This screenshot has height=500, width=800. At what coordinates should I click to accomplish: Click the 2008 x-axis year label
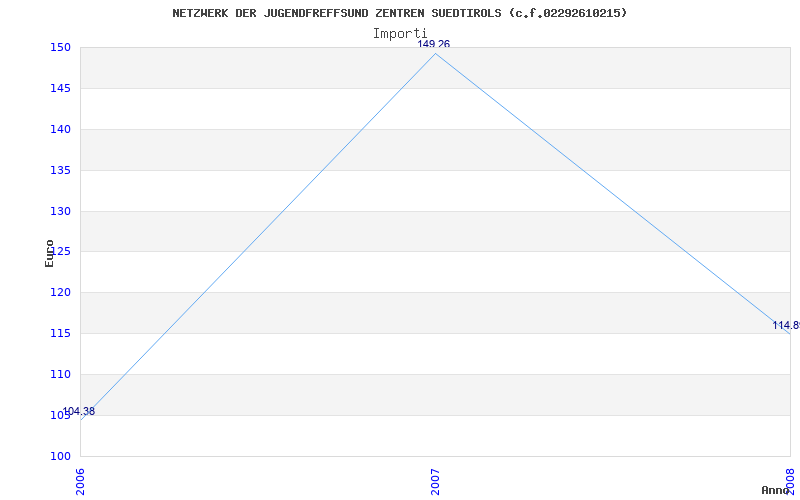tap(791, 482)
